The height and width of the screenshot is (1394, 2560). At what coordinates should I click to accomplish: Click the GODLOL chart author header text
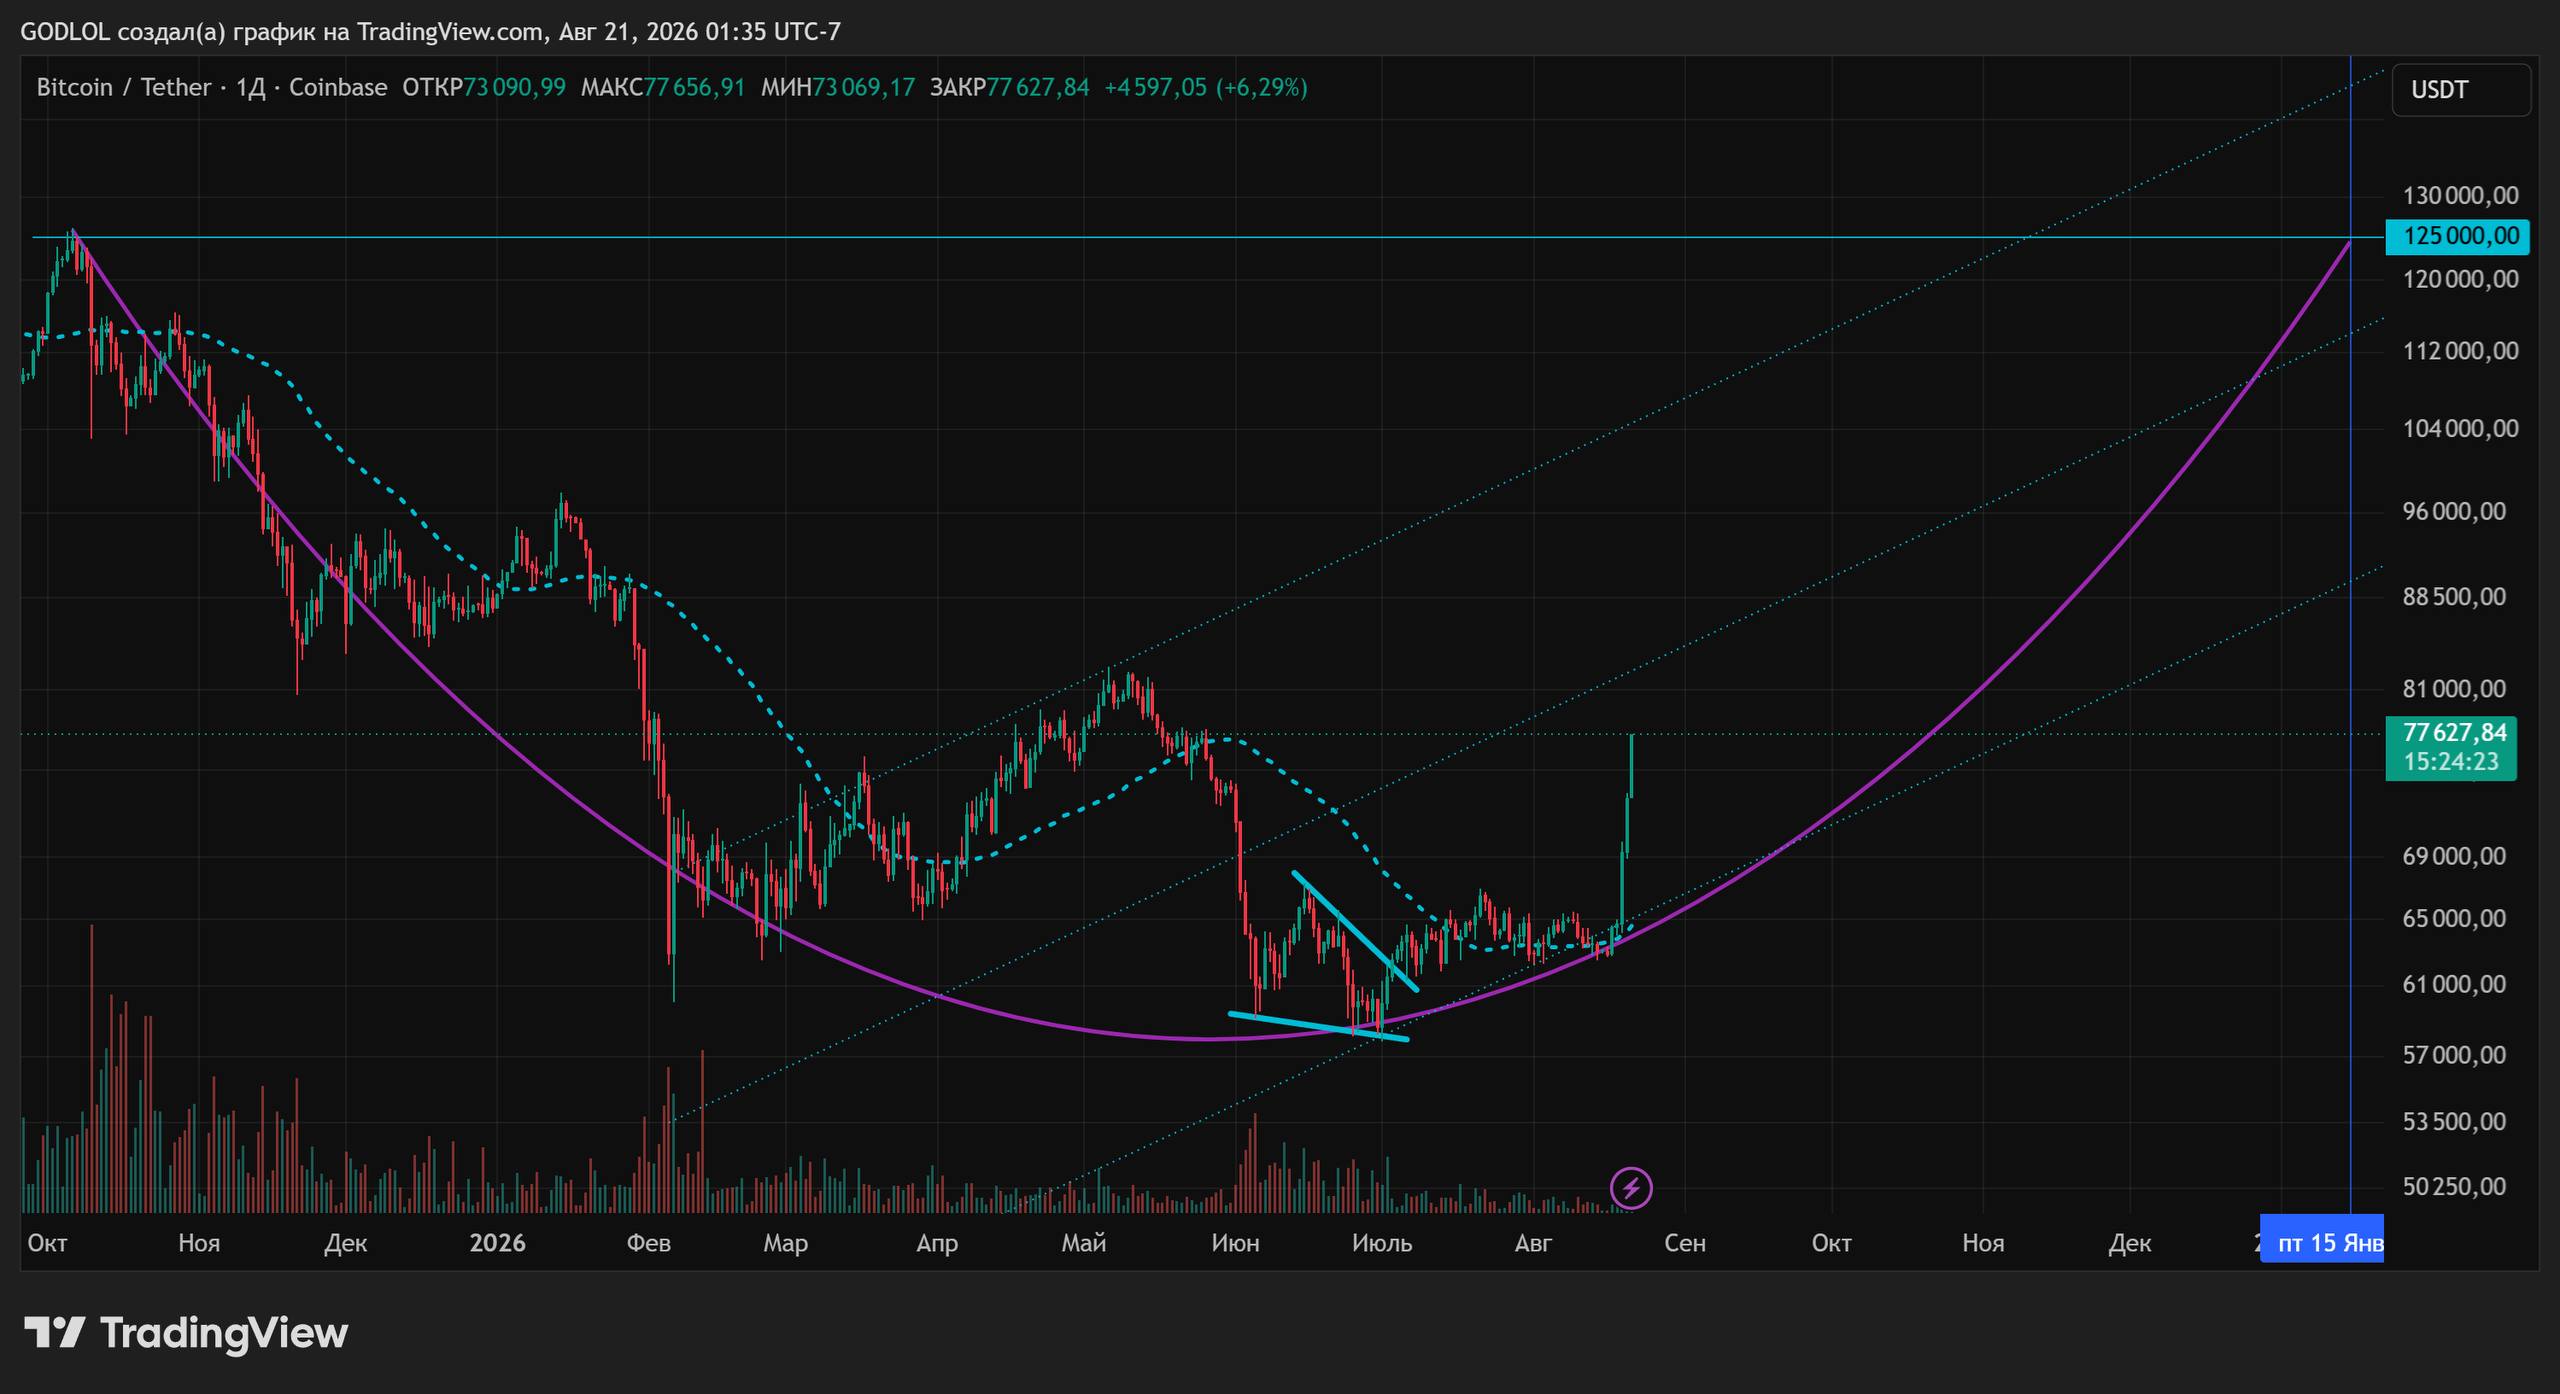[430, 32]
